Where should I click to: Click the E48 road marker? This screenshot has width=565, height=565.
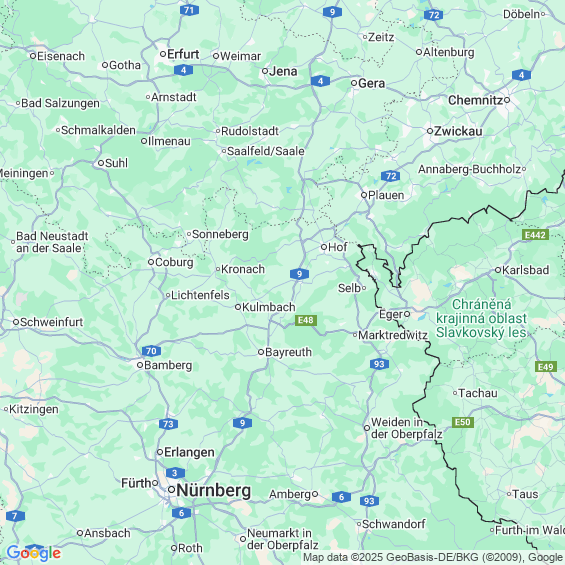(306, 320)
